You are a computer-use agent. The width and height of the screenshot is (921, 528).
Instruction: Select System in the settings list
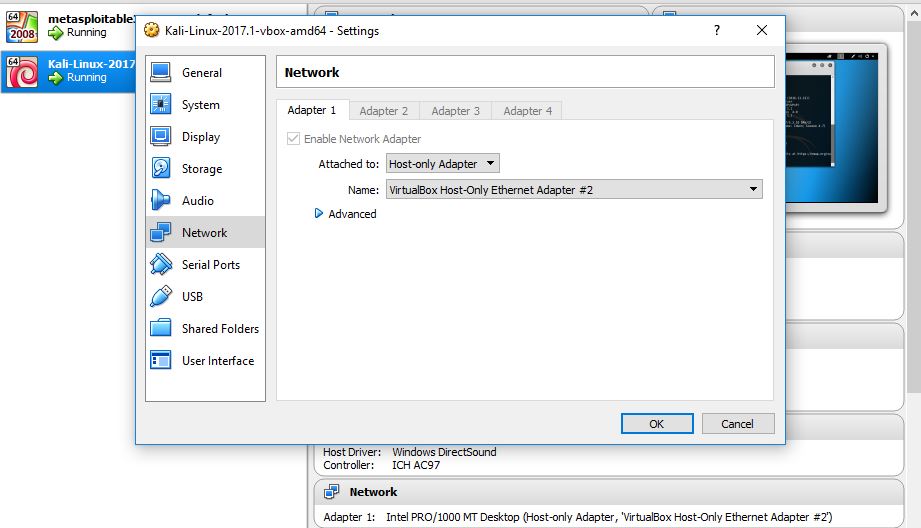click(205, 105)
